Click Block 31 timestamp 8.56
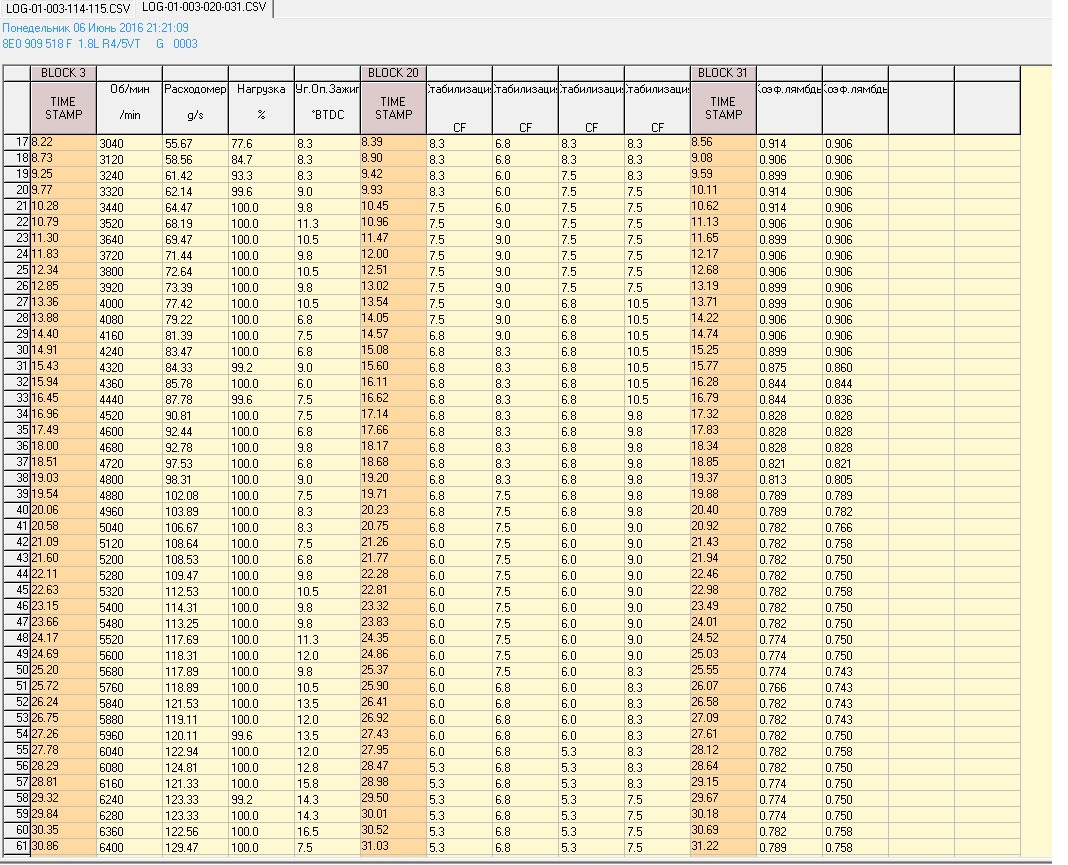1068x865 pixels. [723, 142]
